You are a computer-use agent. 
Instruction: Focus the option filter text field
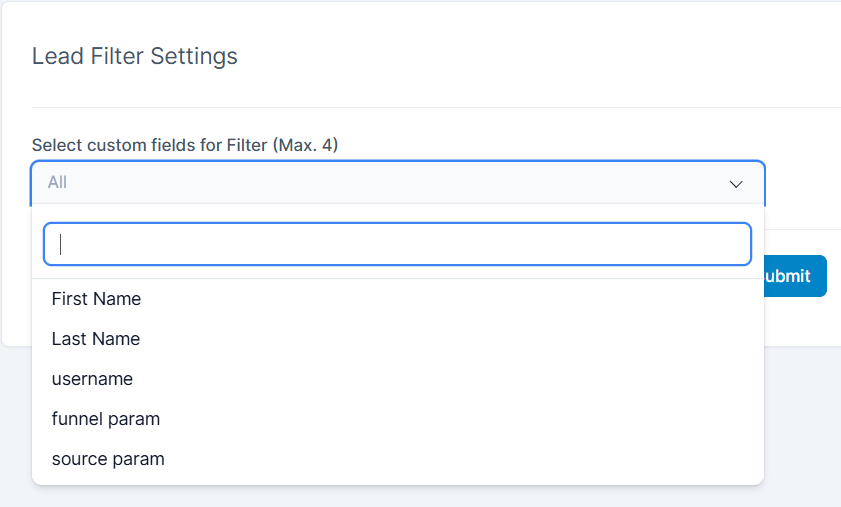click(397, 244)
